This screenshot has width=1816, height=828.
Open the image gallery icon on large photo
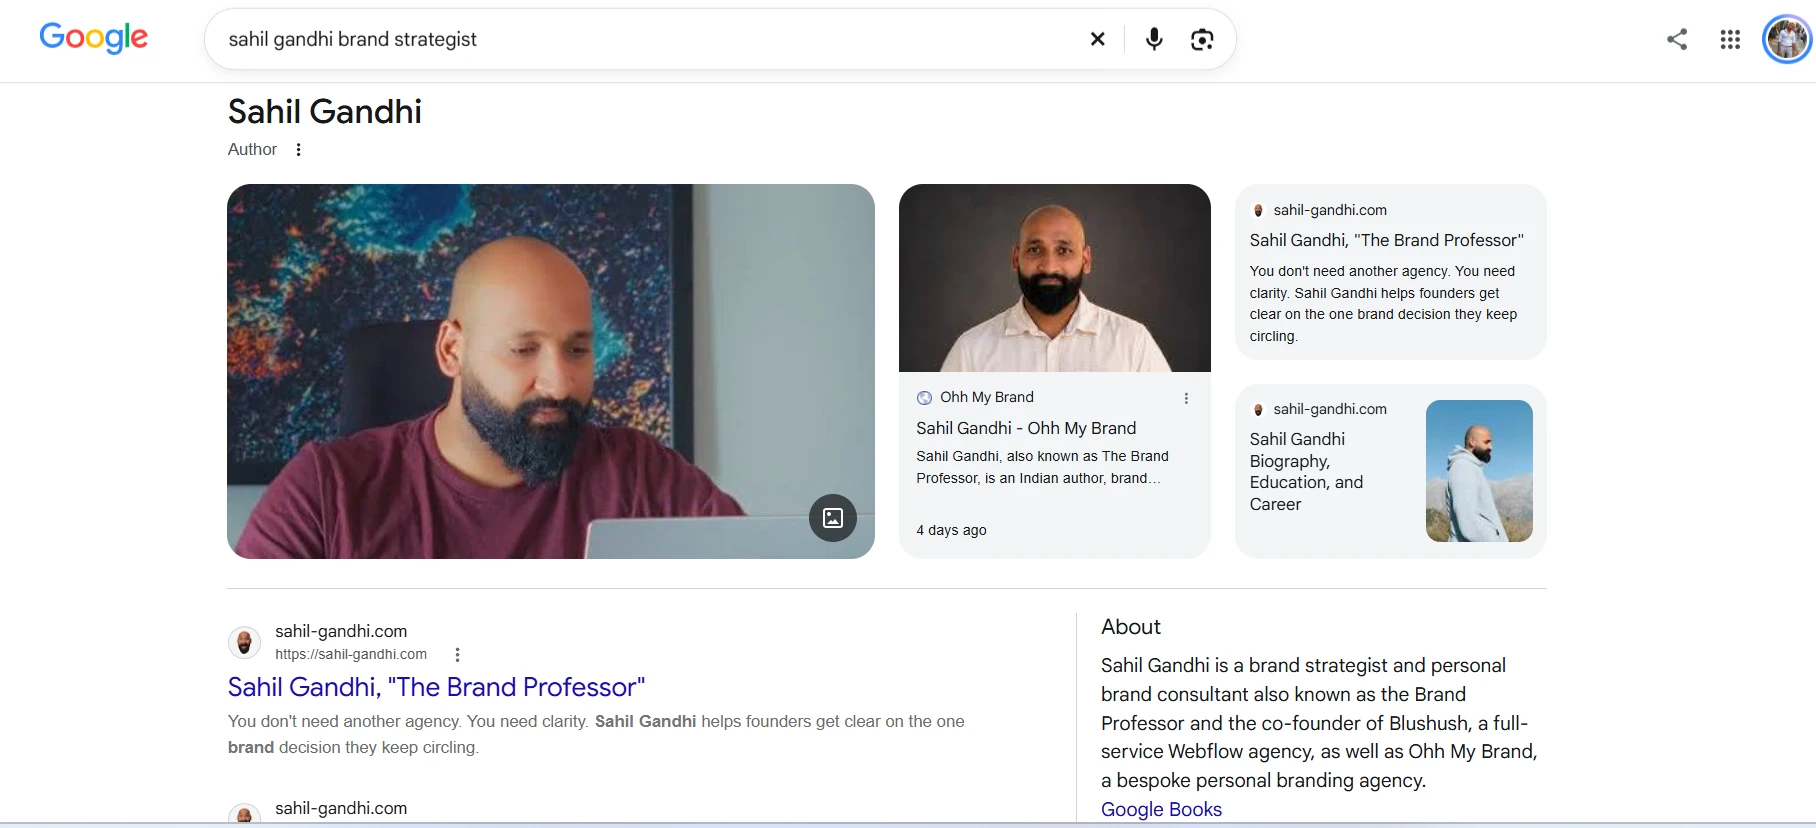pos(833,518)
